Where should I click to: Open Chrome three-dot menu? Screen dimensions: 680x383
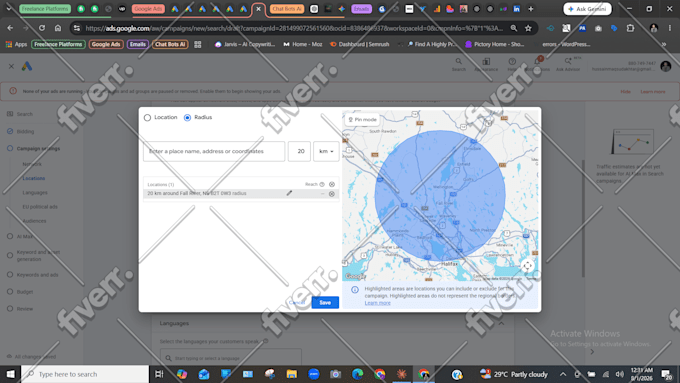pos(670,28)
